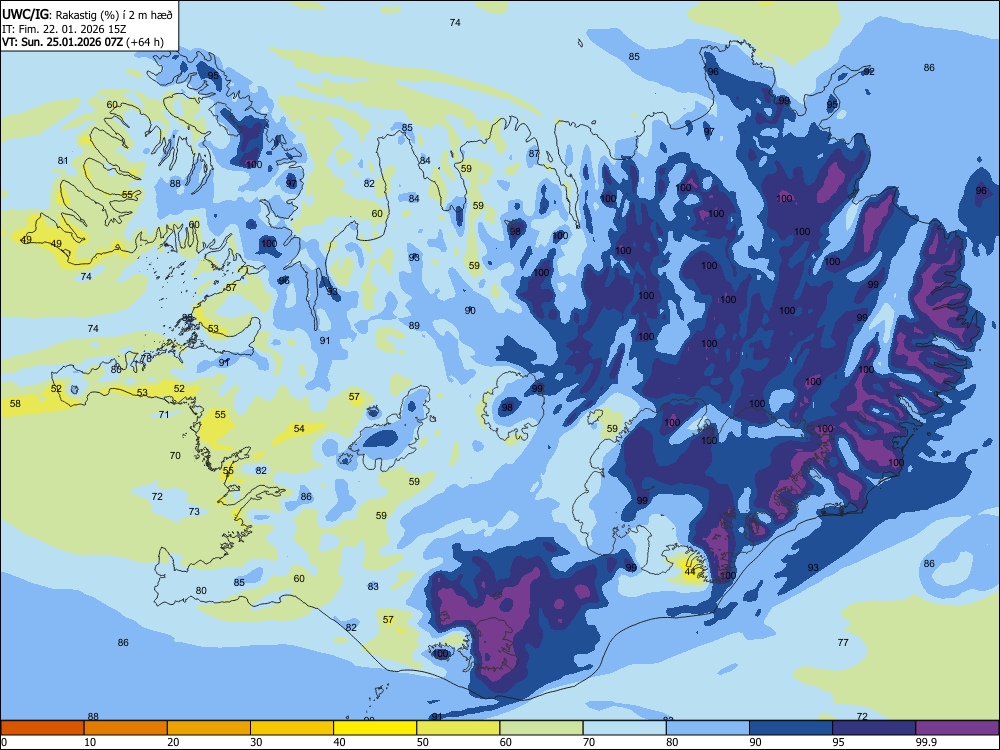This screenshot has width=1000, height=750.
Task: Click the legend tick label 0
Action: pyautogui.click(x=4, y=742)
